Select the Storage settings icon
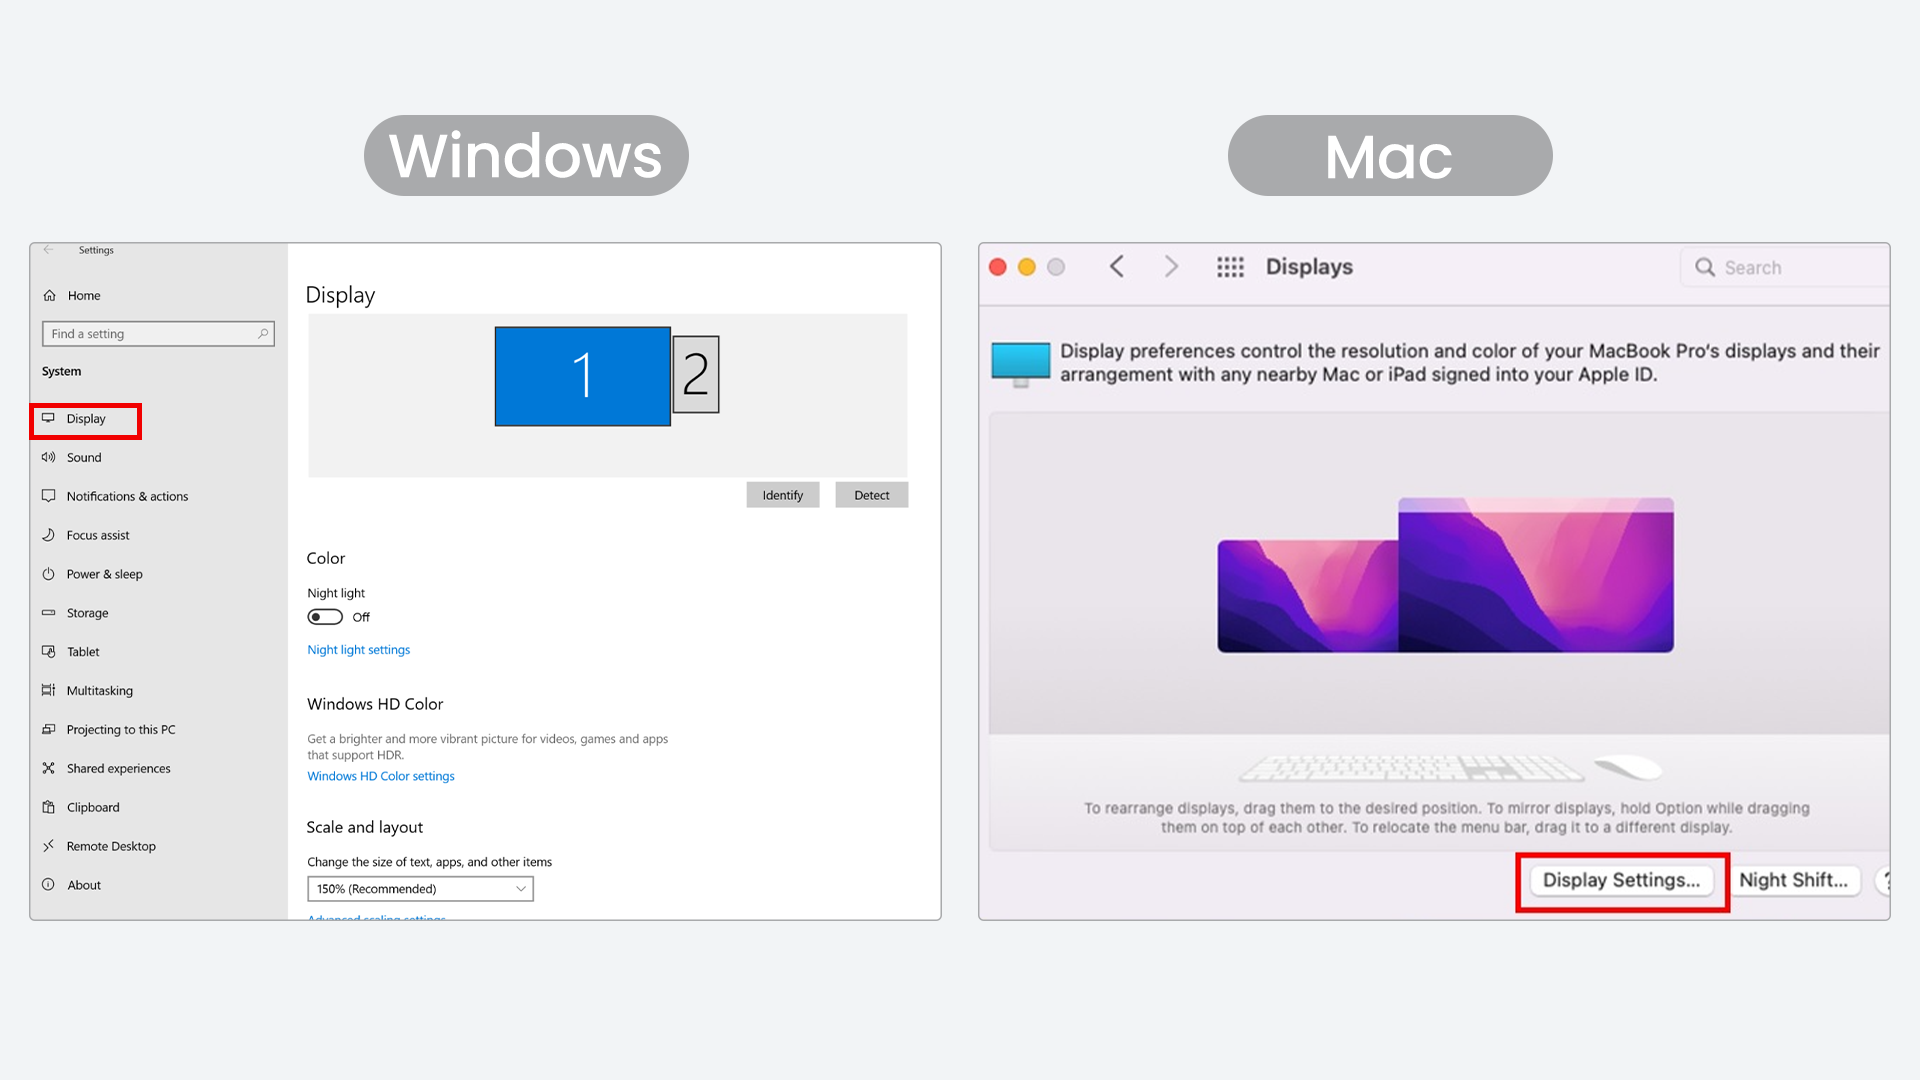Image resolution: width=1920 pixels, height=1080 pixels. (x=50, y=613)
